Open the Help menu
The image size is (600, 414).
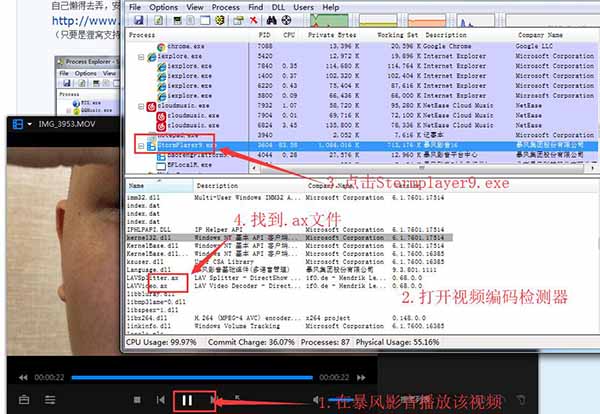coord(331,7)
